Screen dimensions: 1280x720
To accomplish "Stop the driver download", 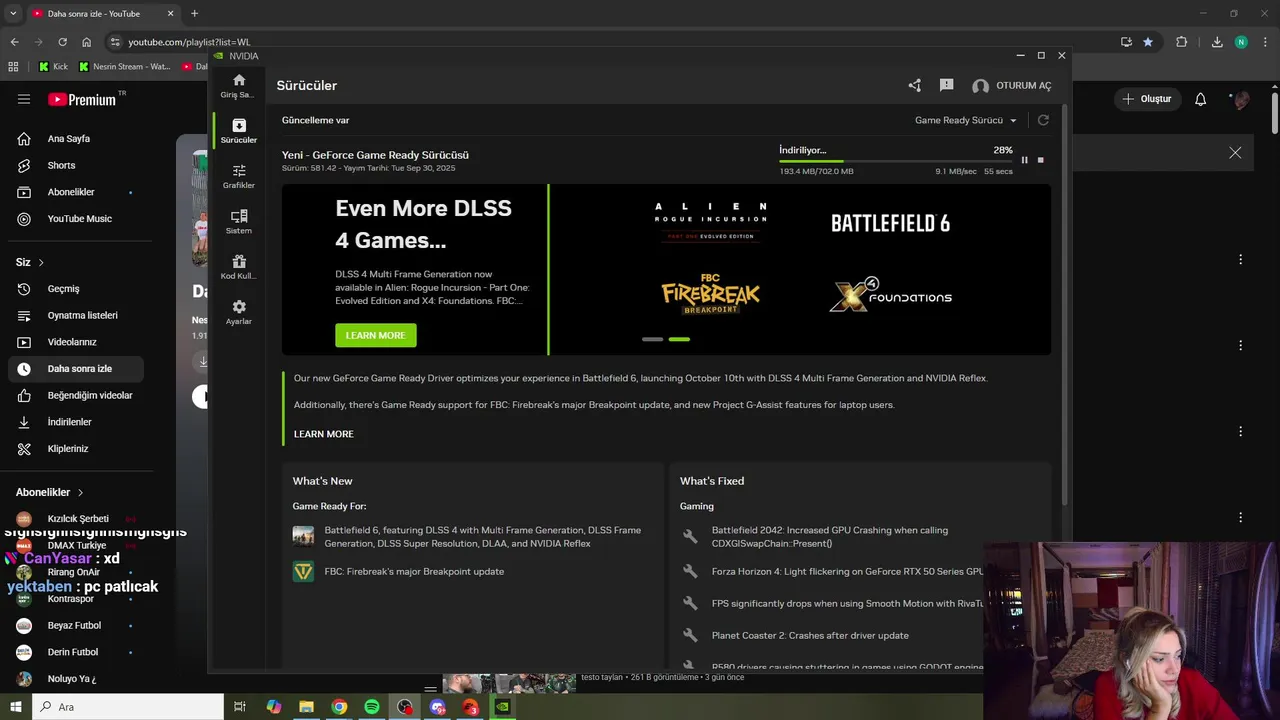I will [1040, 160].
